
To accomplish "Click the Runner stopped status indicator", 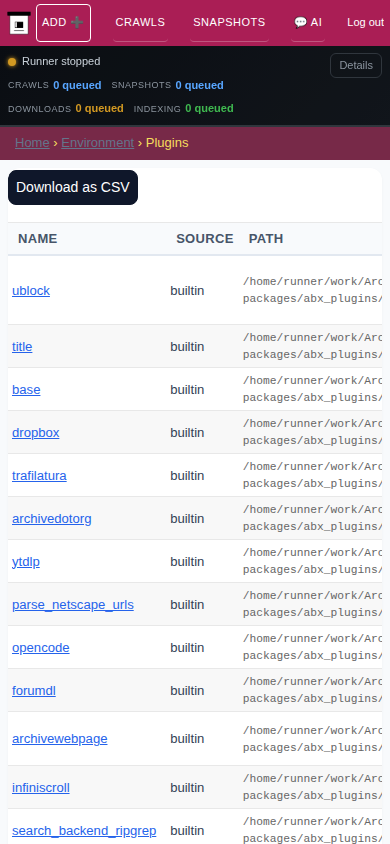I will click(x=54, y=61).
